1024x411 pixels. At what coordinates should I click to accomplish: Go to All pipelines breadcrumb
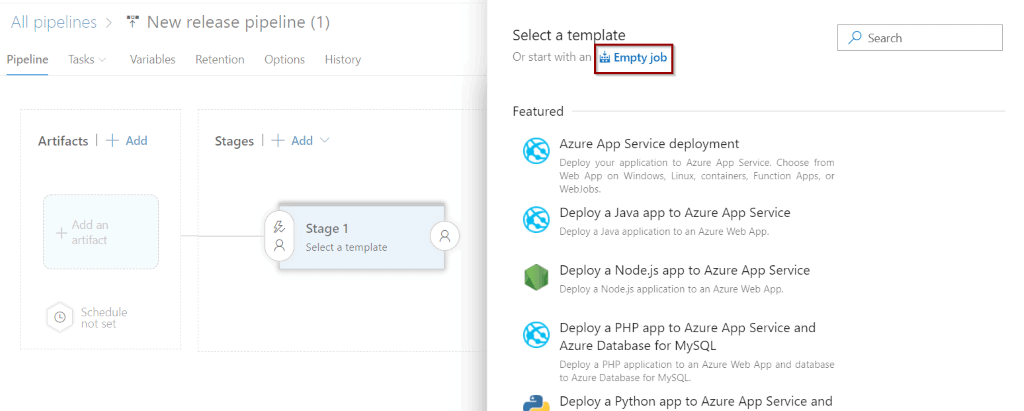pyautogui.click(x=54, y=22)
